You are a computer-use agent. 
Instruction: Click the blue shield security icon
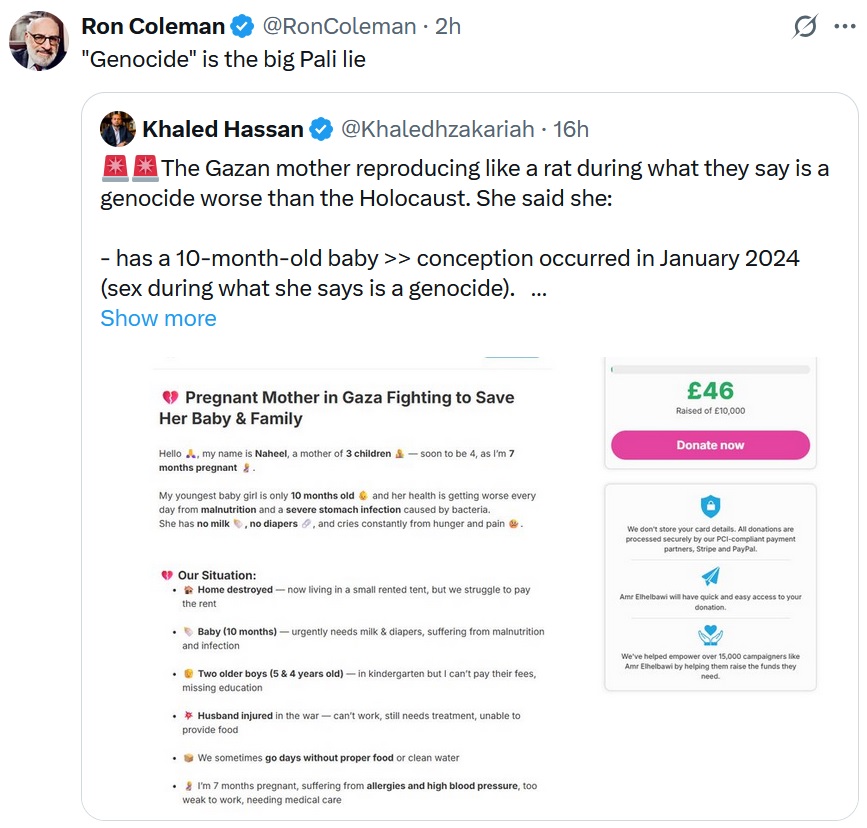point(711,506)
